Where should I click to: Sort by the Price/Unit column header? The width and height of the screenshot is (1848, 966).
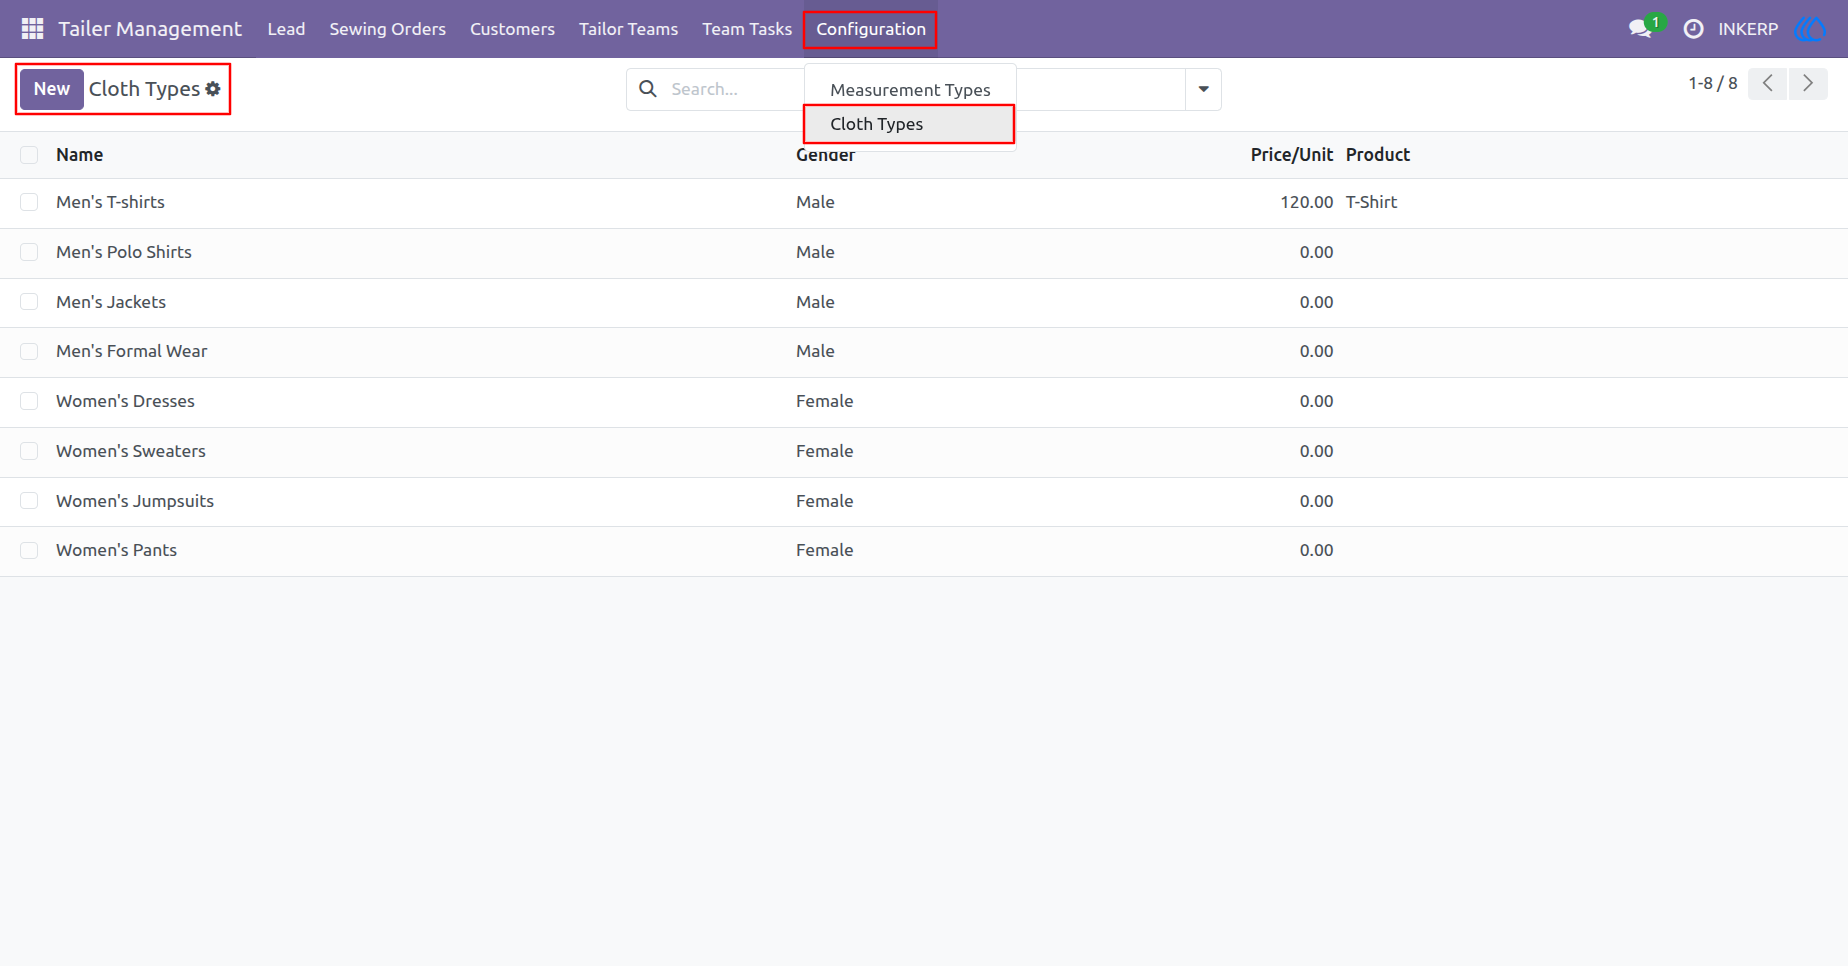1291,155
